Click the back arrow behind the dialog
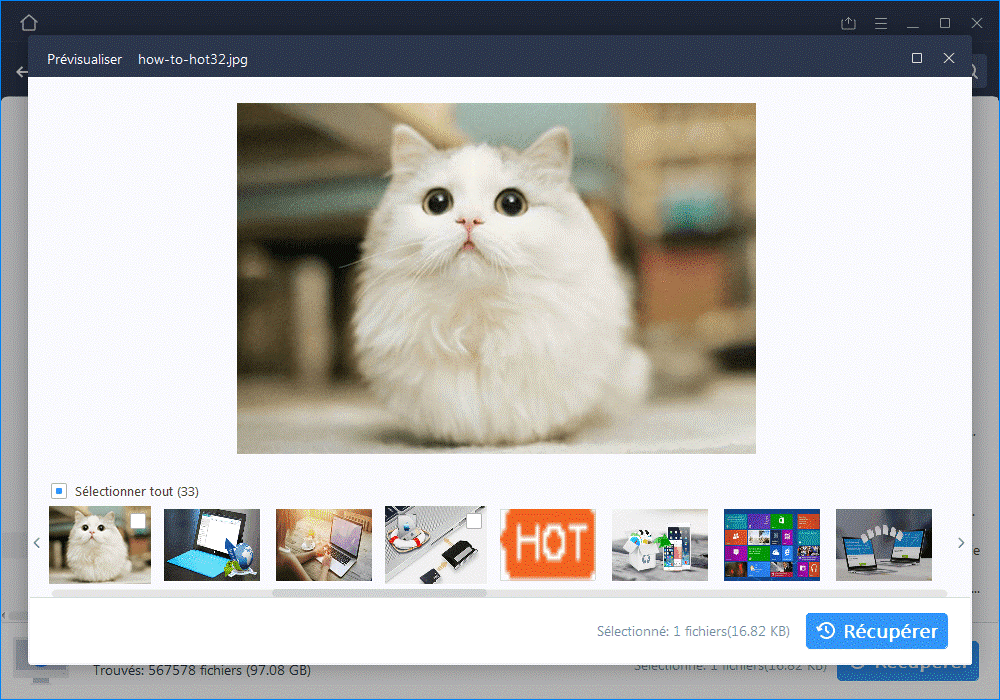The height and width of the screenshot is (700, 1000). [x=21, y=72]
